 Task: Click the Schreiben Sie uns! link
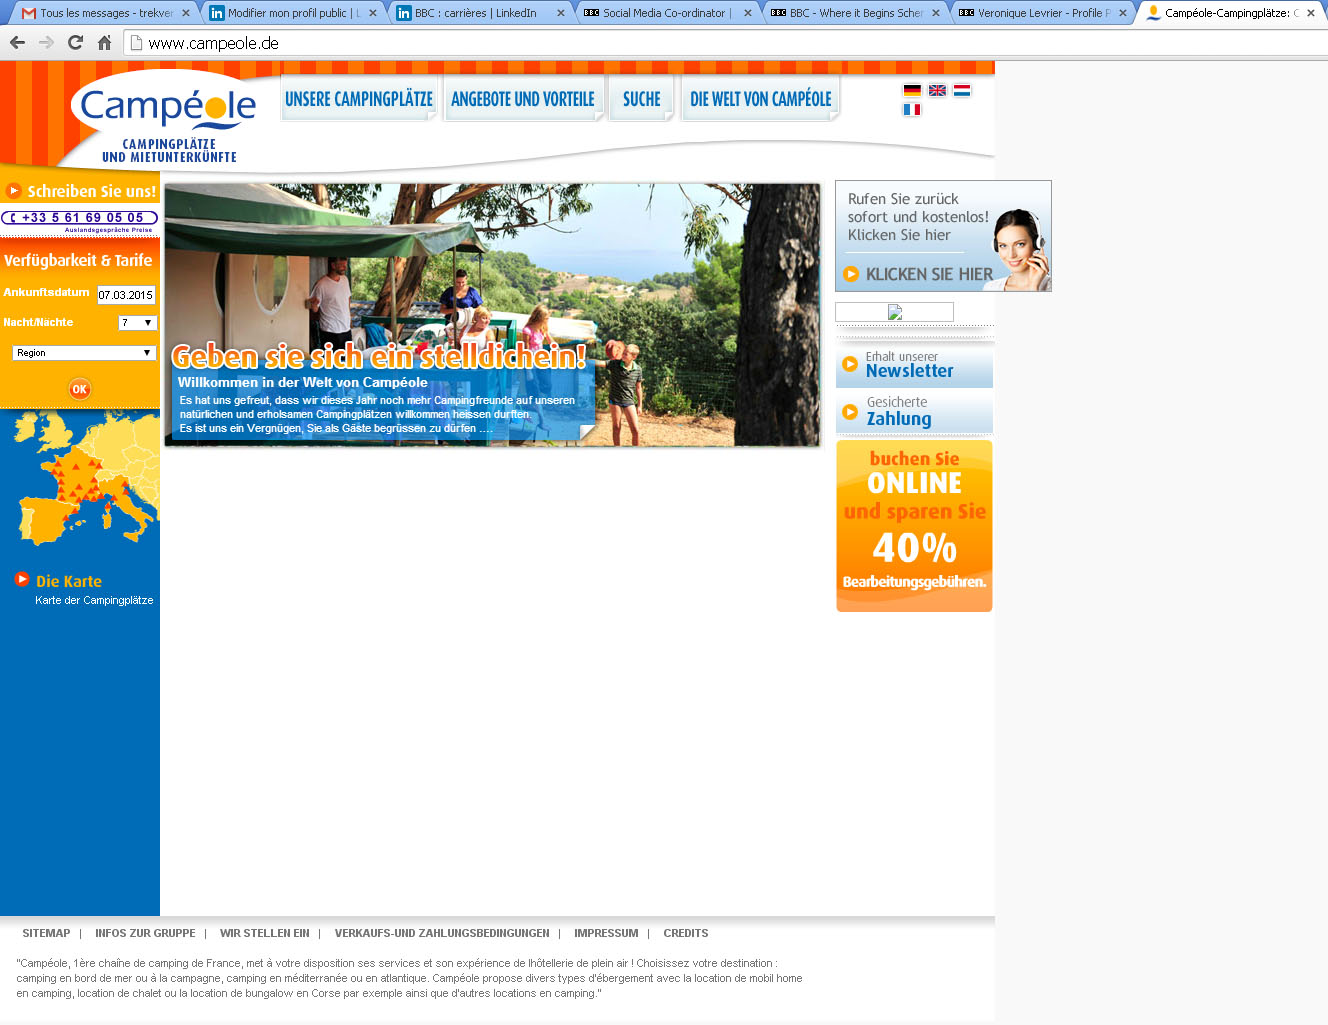click(92, 191)
